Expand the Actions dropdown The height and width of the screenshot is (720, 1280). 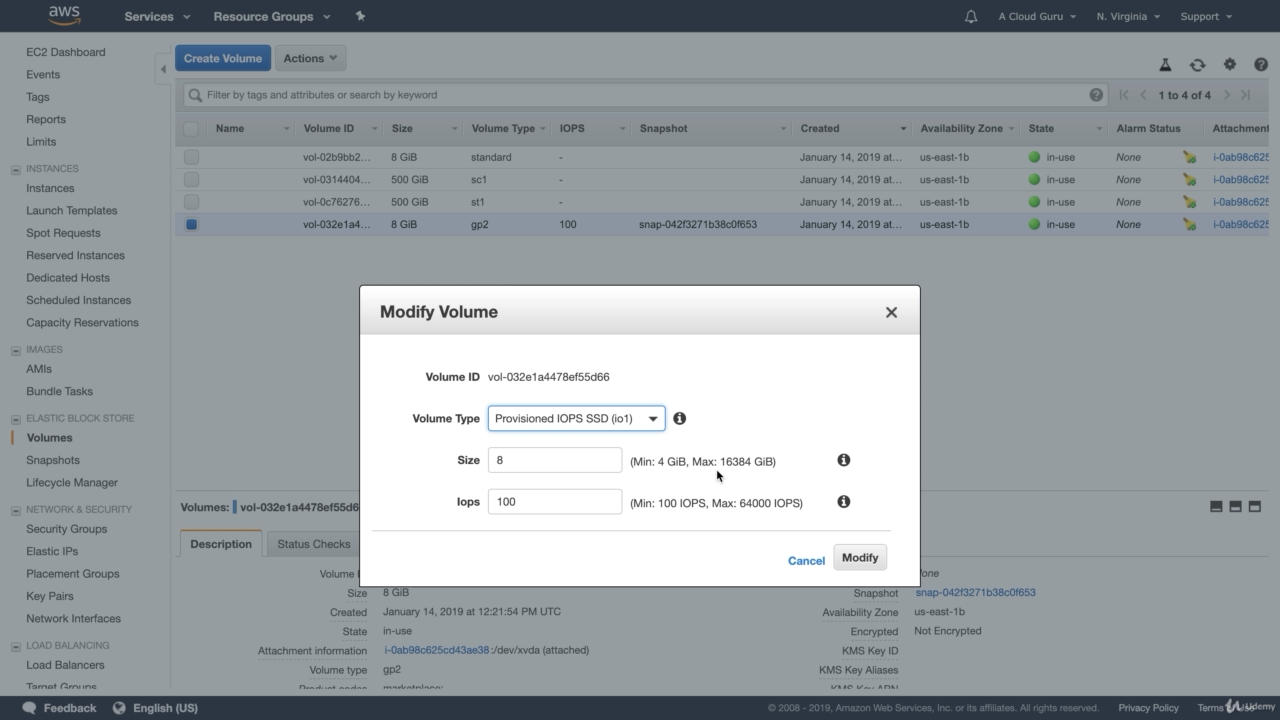(x=310, y=57)
